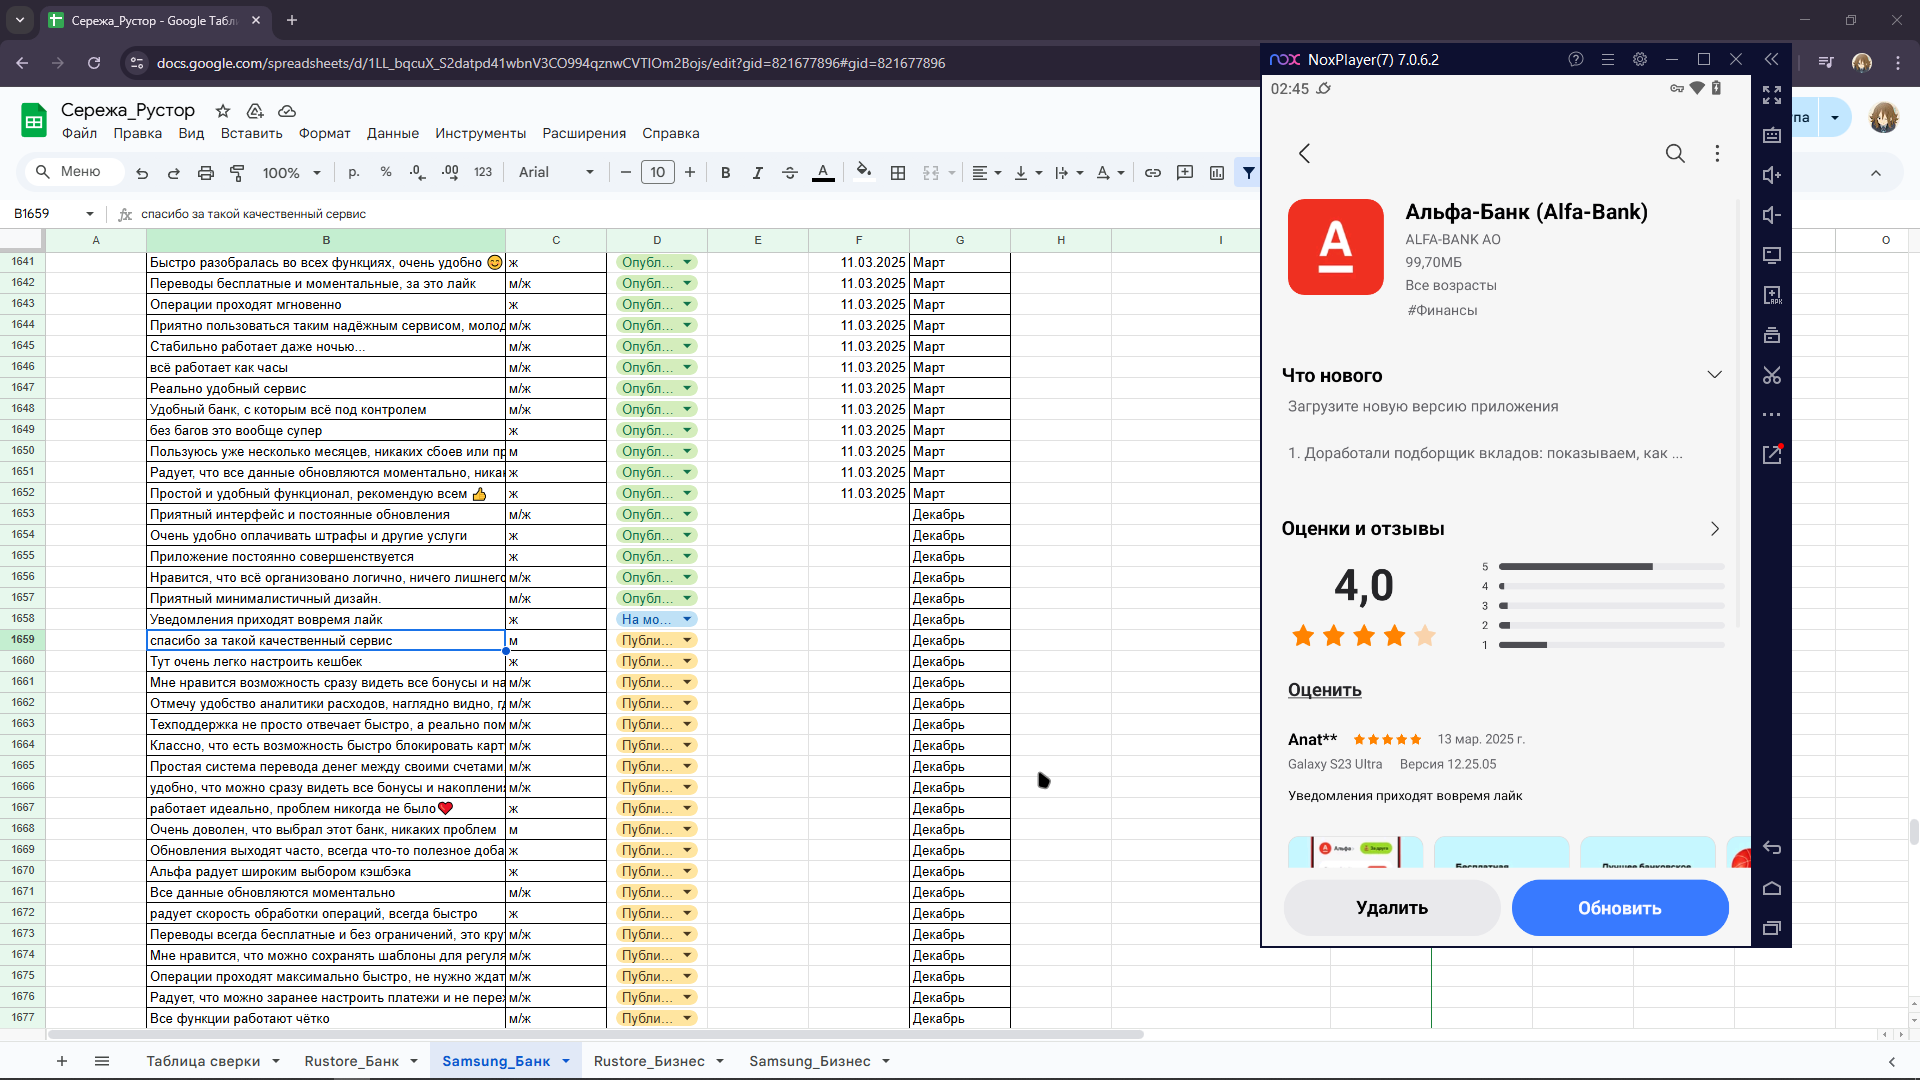This screenshot has height=1080, width=1920.
Task: Open the 100% zoom dropdown
Action: [x=291, y=173]
